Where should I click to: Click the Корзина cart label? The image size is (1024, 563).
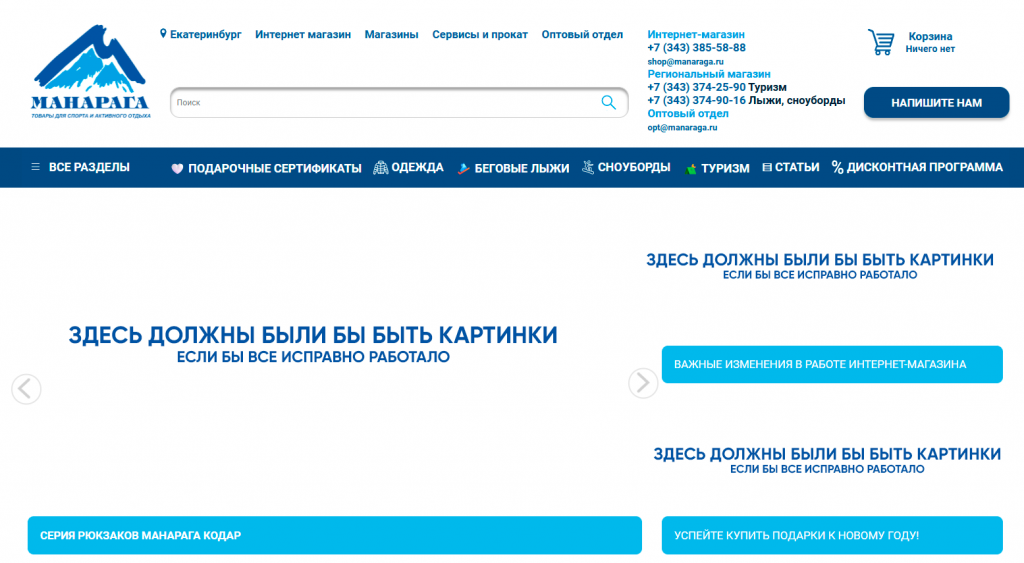click(930, 37)
